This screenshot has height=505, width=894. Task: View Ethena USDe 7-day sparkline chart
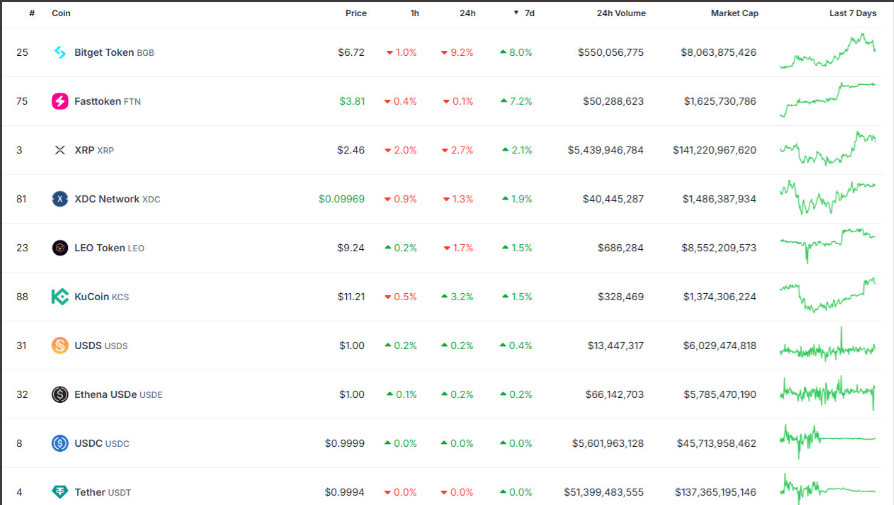[828, 393]
